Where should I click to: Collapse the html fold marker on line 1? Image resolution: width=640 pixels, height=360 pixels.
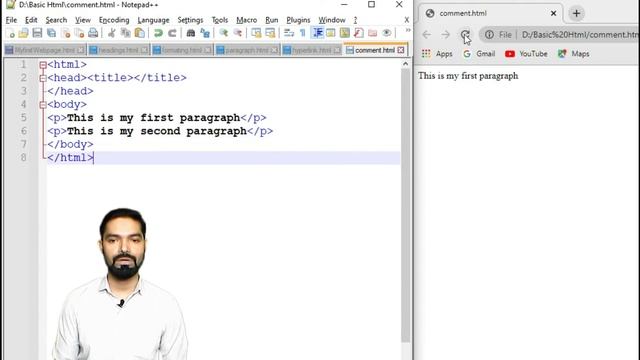[43, 64]
